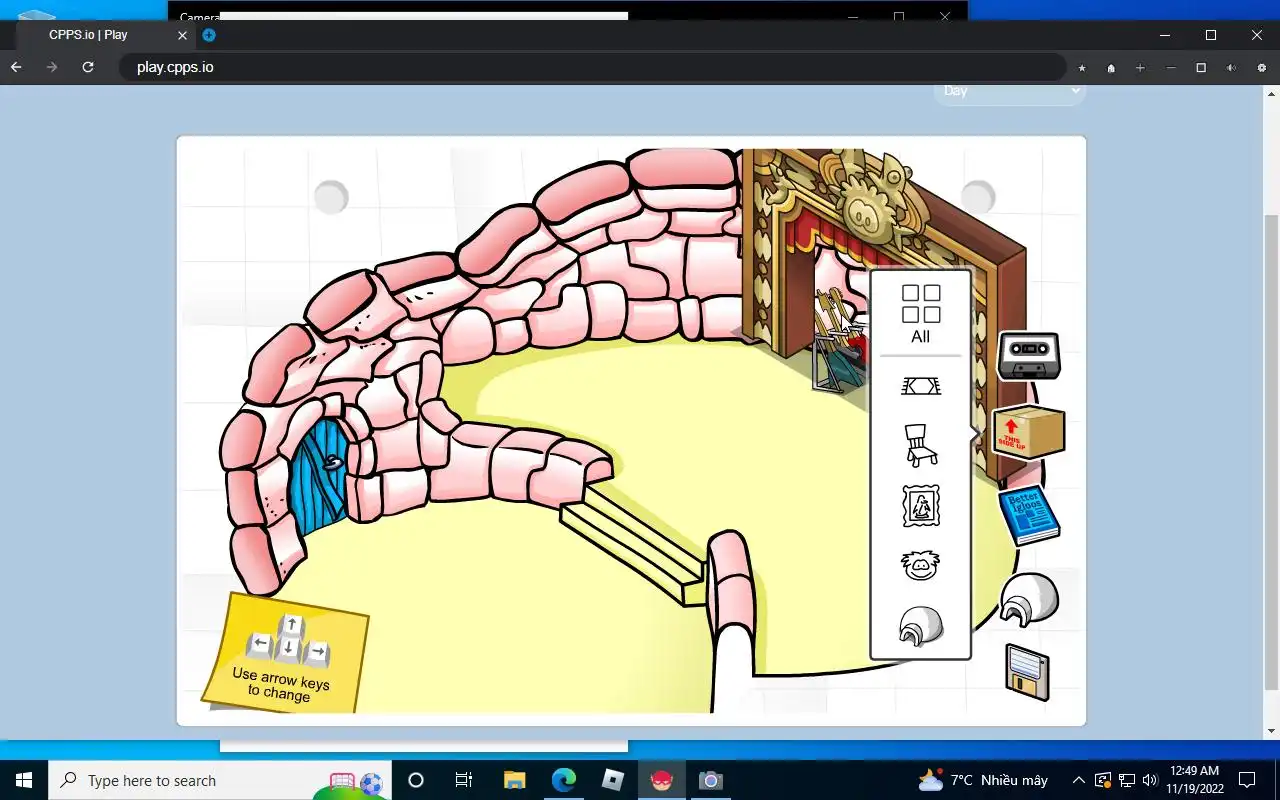
Task: Open the notification center
Action: coord(1246,780)
